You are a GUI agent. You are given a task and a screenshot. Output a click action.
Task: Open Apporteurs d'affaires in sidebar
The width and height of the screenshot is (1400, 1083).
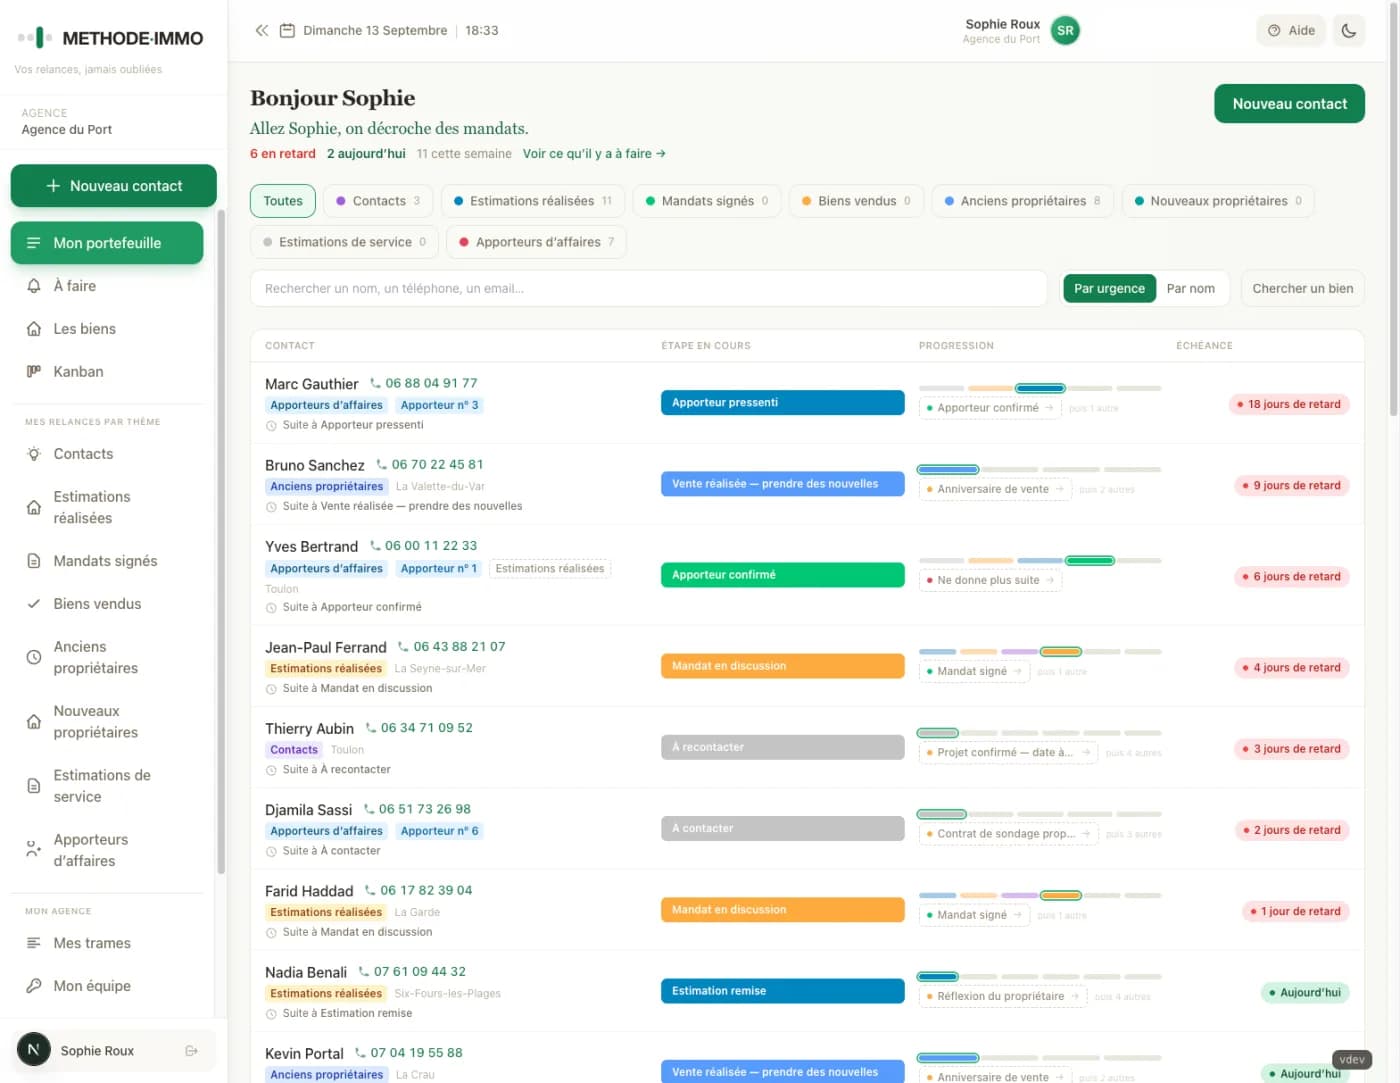tap(107, 851)
